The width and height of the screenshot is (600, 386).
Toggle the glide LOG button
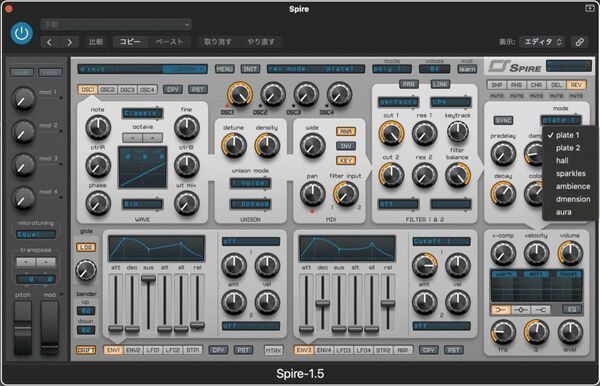(86, 248)
